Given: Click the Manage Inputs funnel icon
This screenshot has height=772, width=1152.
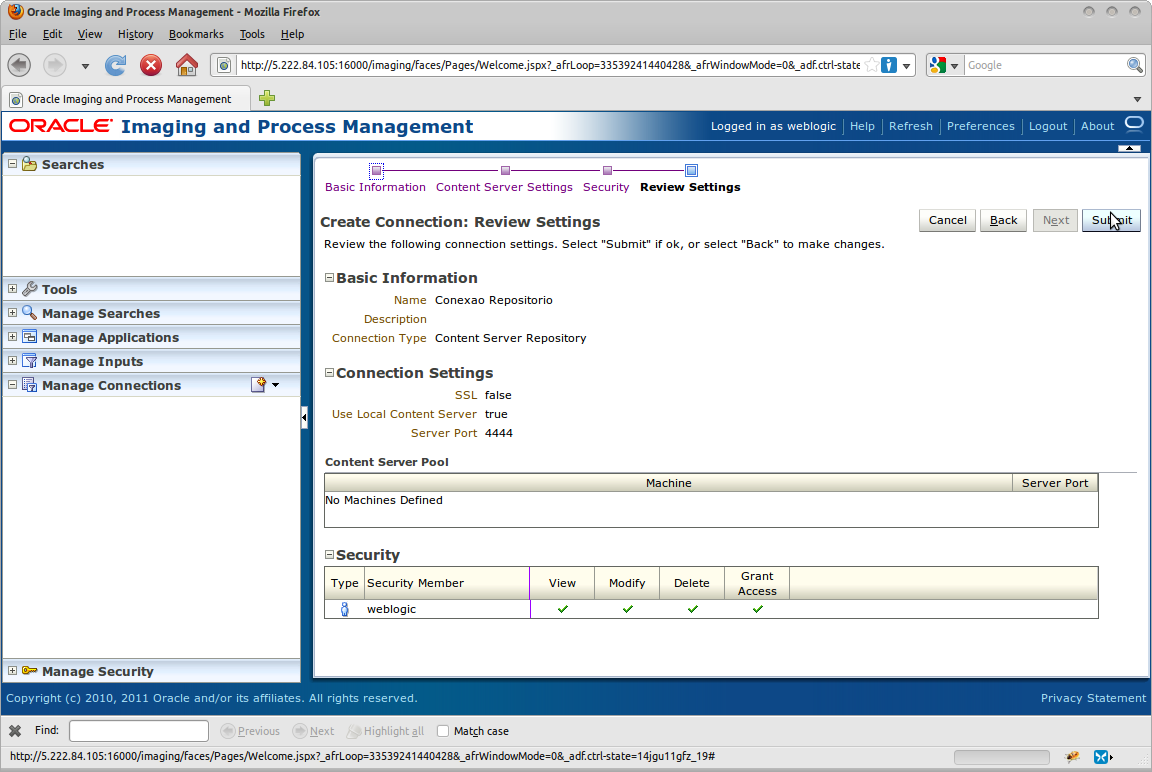Looking at the screenshot, I should click(29, 361).
